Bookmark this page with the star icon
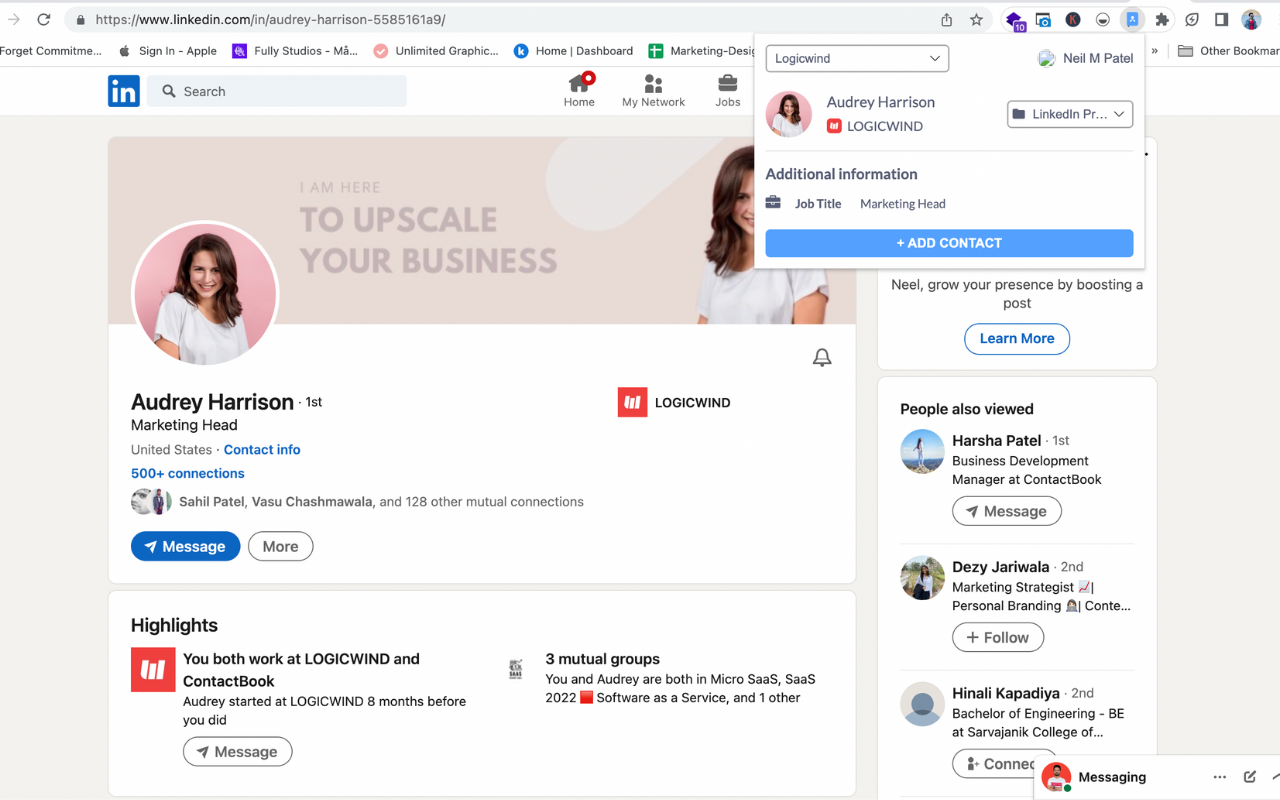Image resolution: width=1280 pixels, height=800 pixels. point(976,19)
